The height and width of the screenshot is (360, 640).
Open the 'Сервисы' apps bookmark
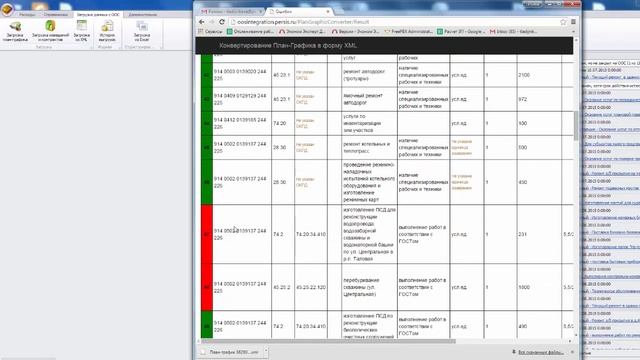[x=211, y=31]
